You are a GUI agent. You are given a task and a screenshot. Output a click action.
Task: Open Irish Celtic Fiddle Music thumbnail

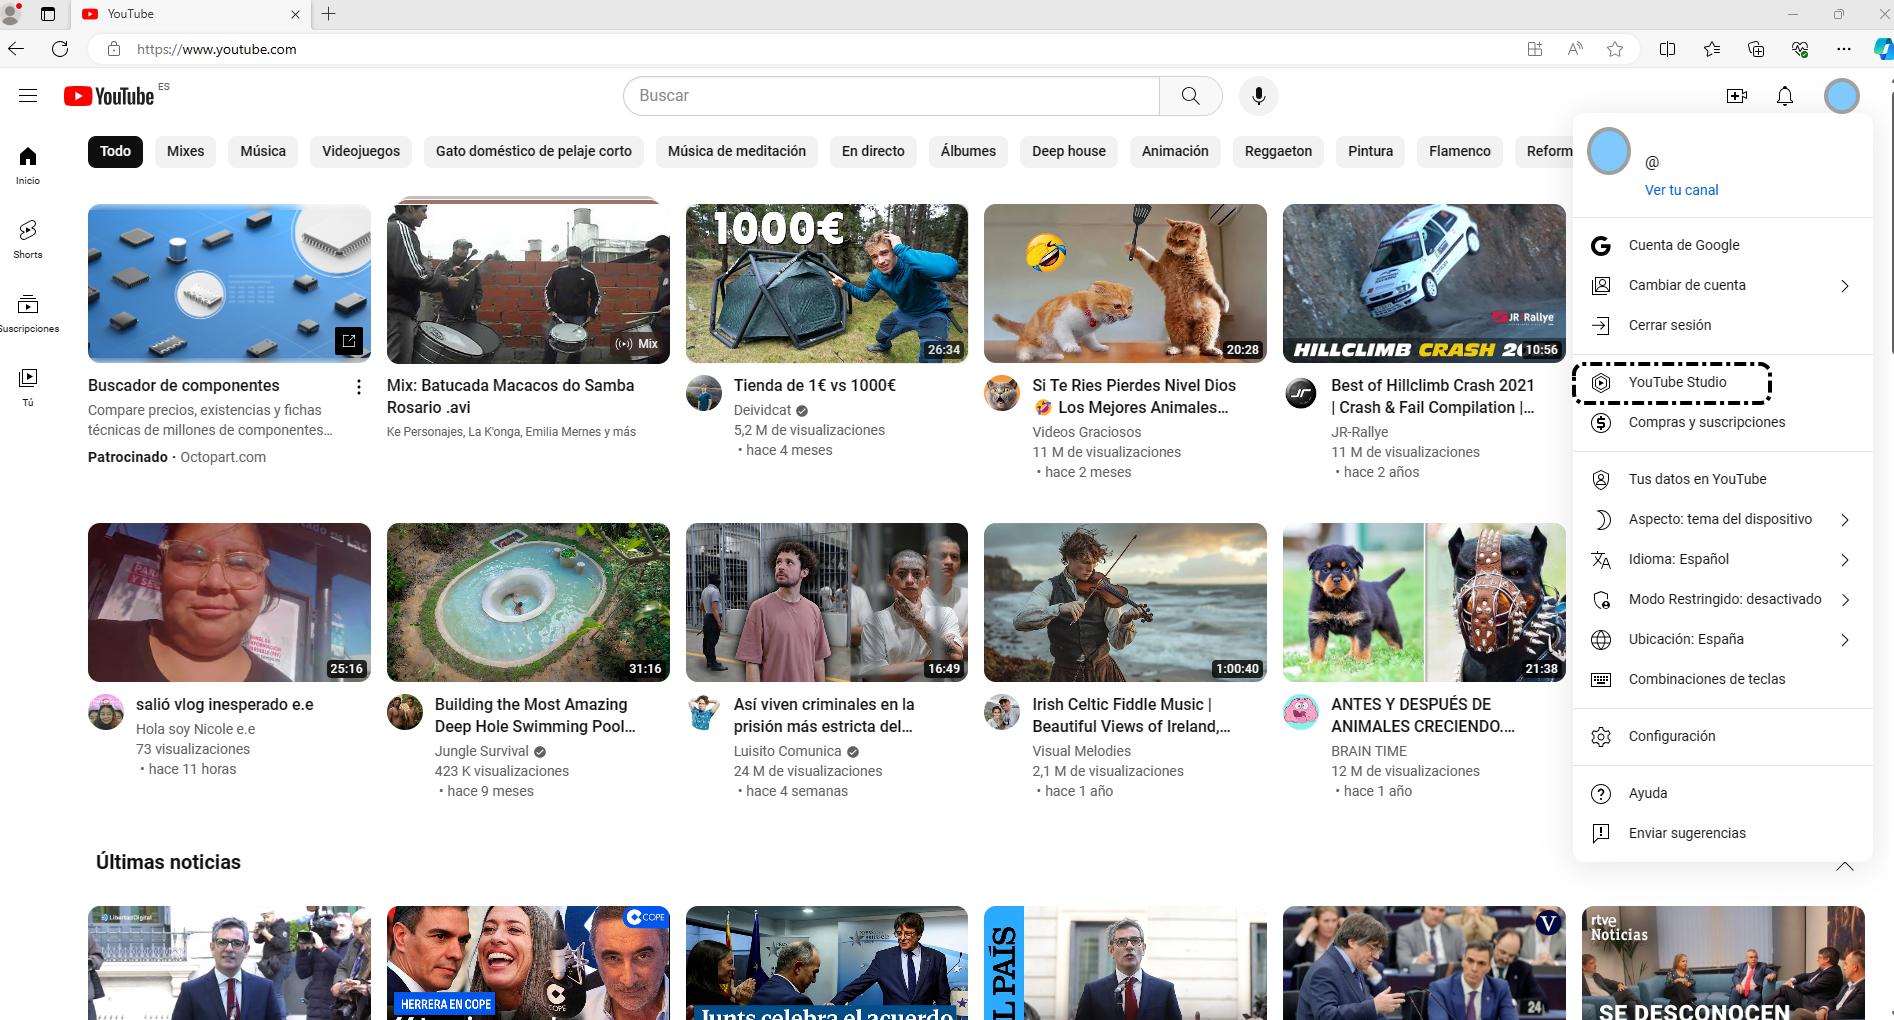point(1125,602)
